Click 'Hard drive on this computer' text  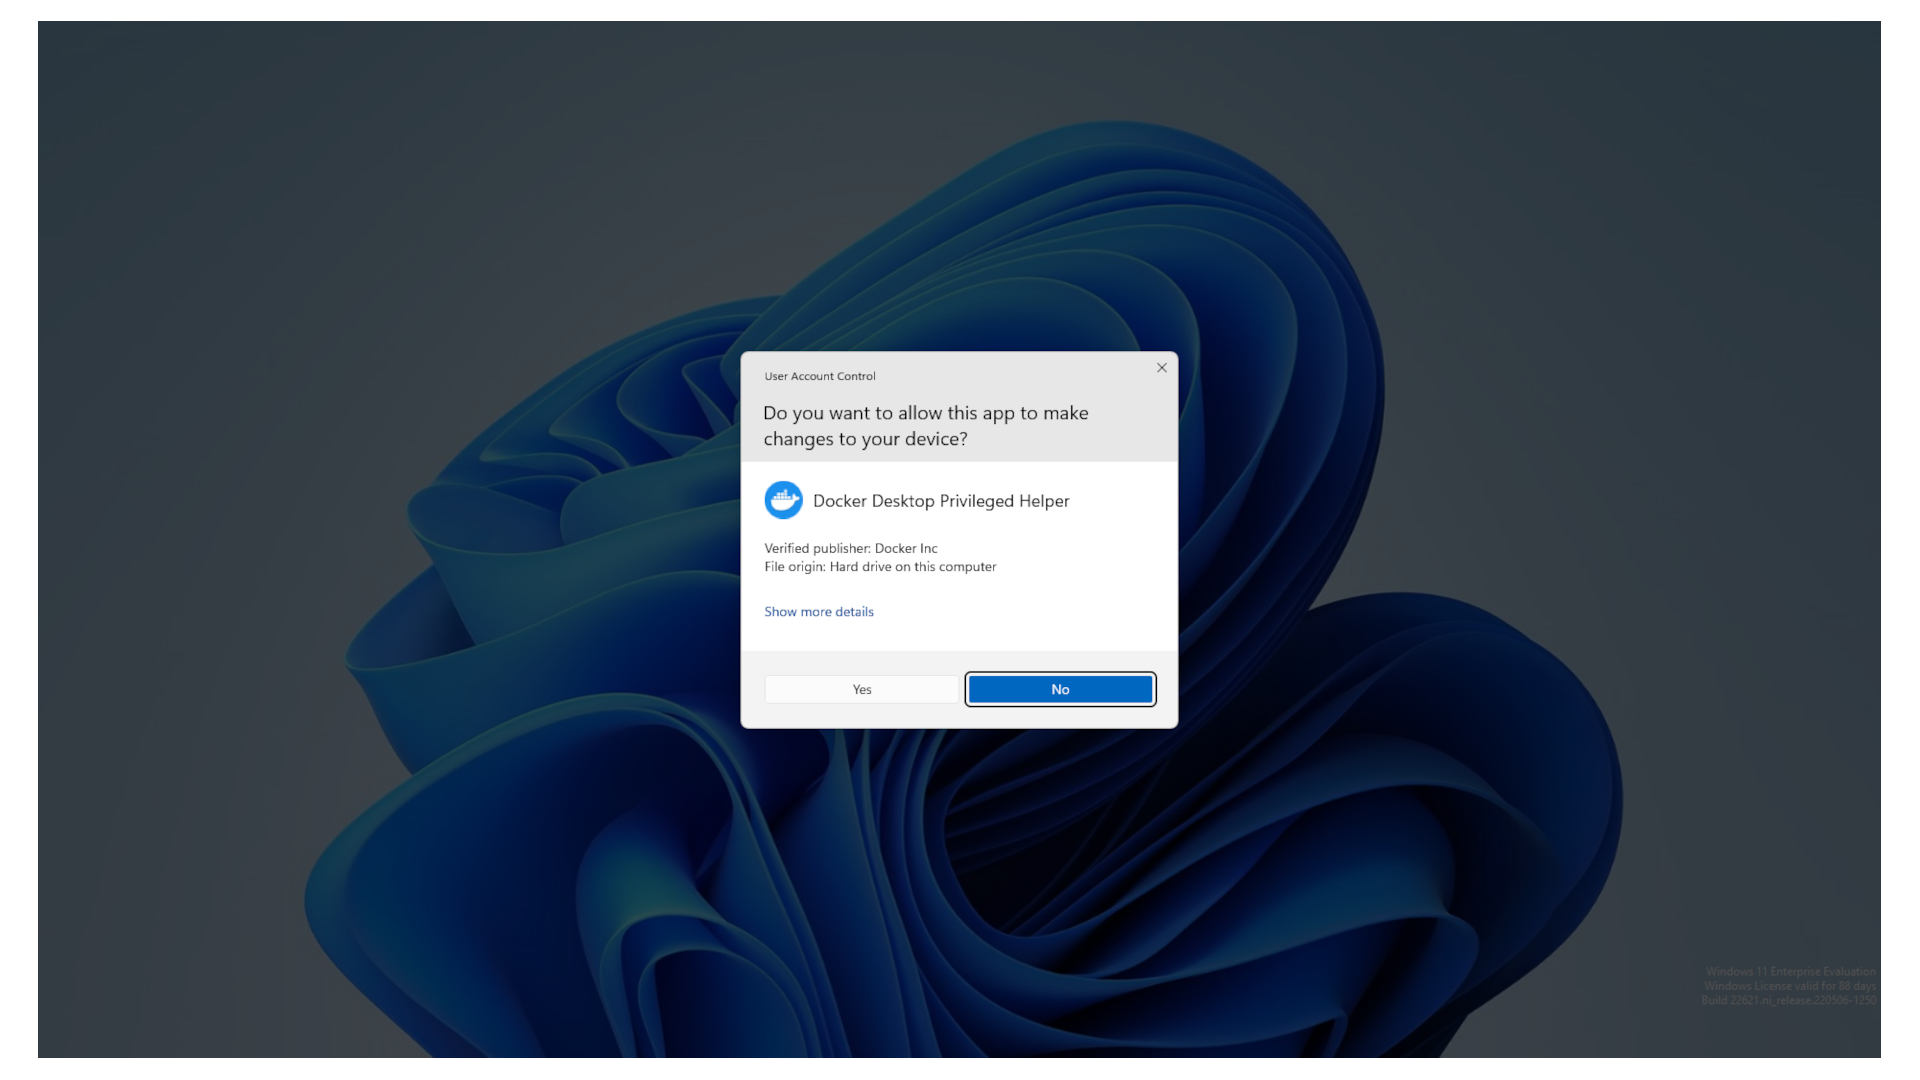pyautogui.click(x=913, y=566)
